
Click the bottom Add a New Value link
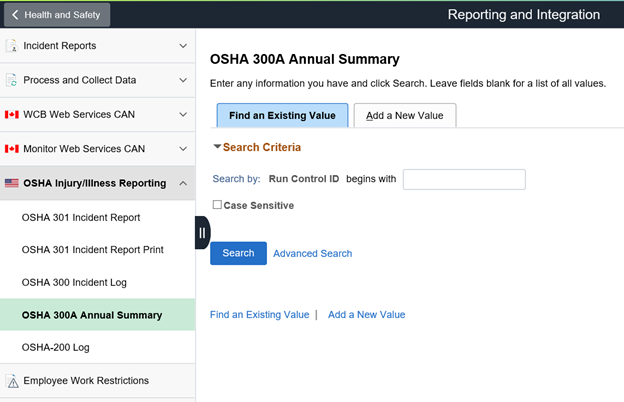[x=366, y=314]
